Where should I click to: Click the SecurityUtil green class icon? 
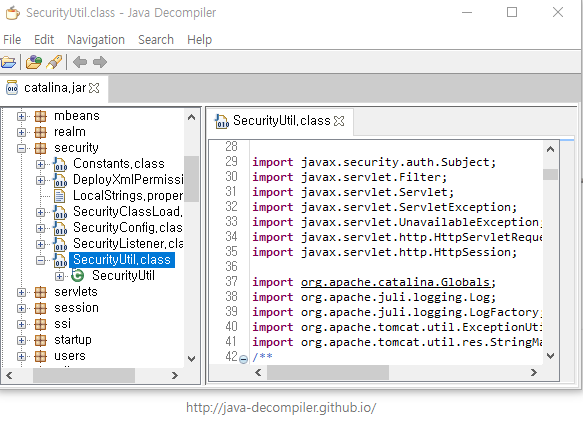(78, 276)
